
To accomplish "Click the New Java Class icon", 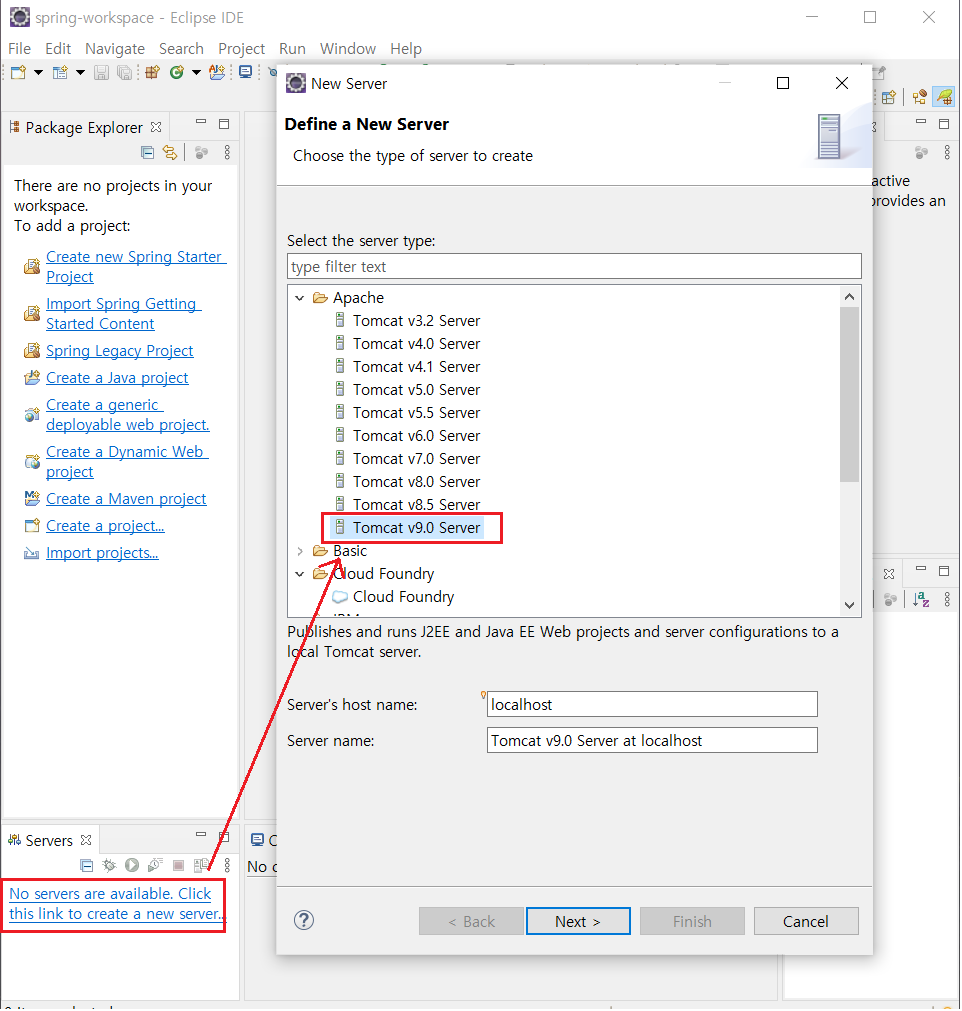I will pos(176,72).
